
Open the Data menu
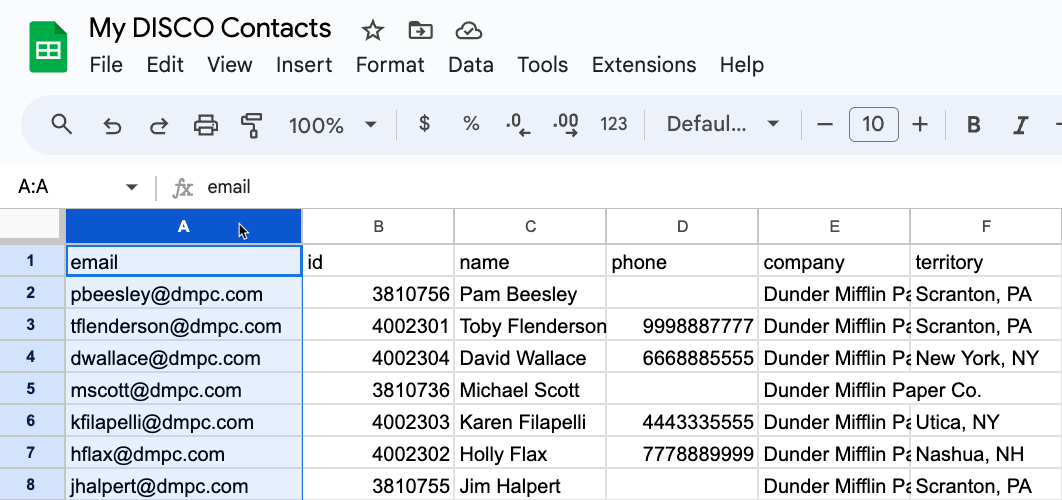click(x=471, y=65)
